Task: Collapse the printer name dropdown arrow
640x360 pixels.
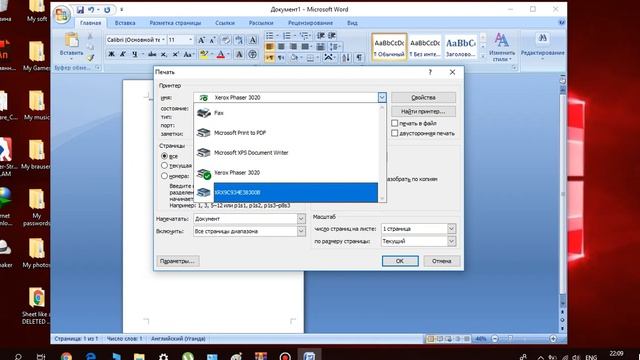Action: pyautogui.click(x=382, y=98)
